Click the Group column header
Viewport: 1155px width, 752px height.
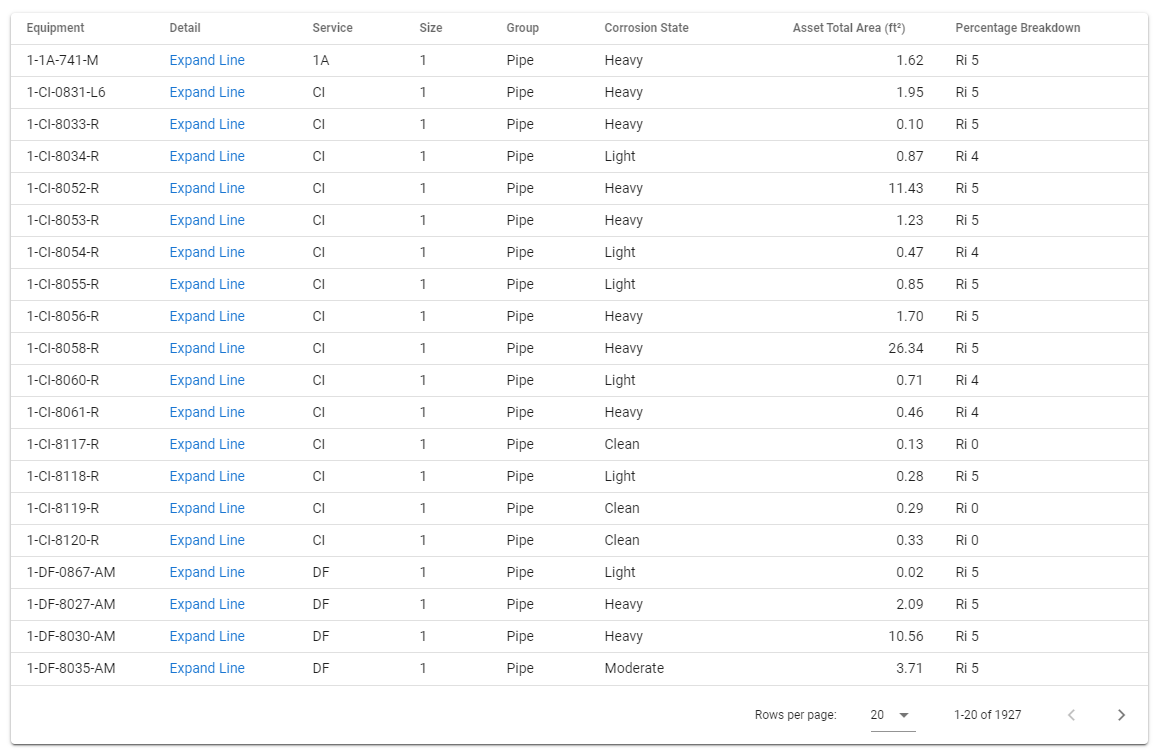click(x=522, y=28)
